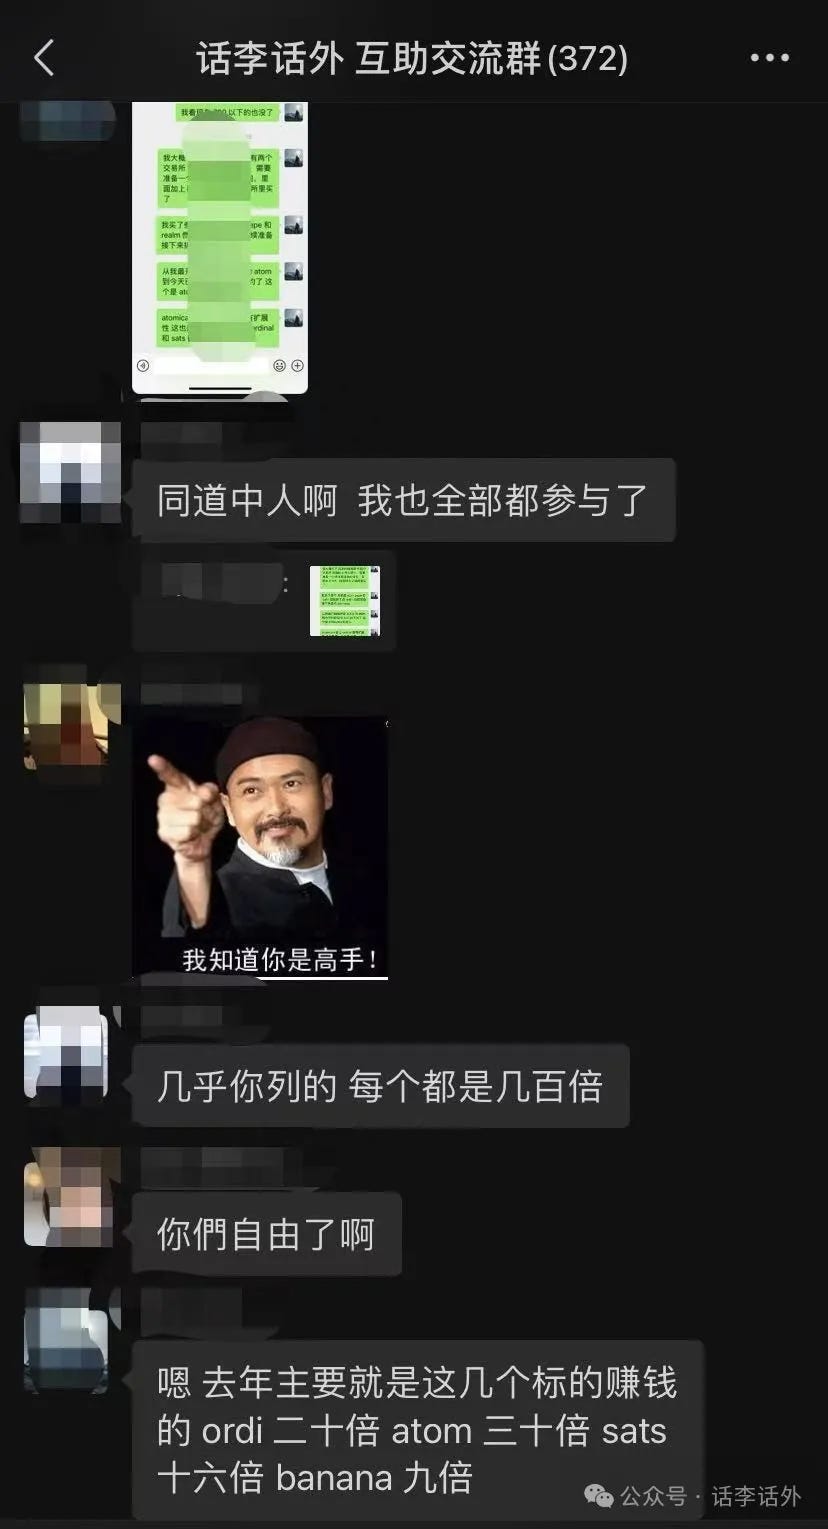Open the 我知道你是高手 meme image

tap(260, 848)
